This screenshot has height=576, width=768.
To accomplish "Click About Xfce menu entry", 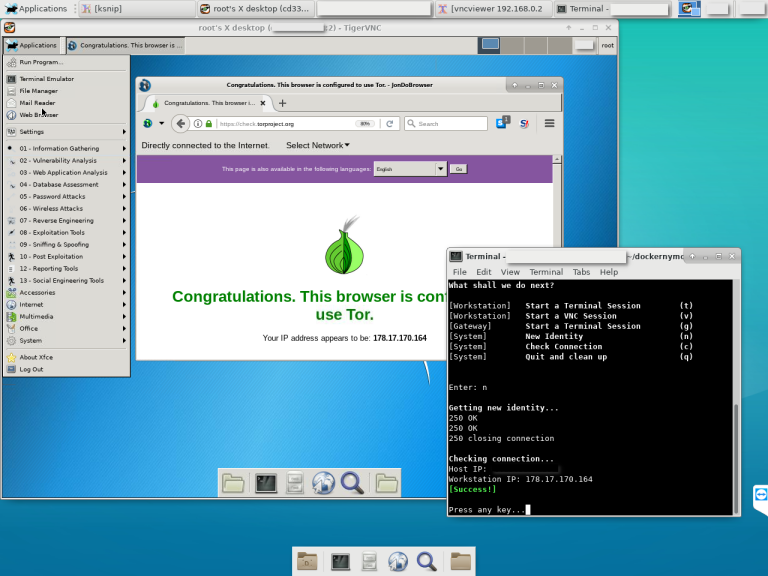I will 67,358.
